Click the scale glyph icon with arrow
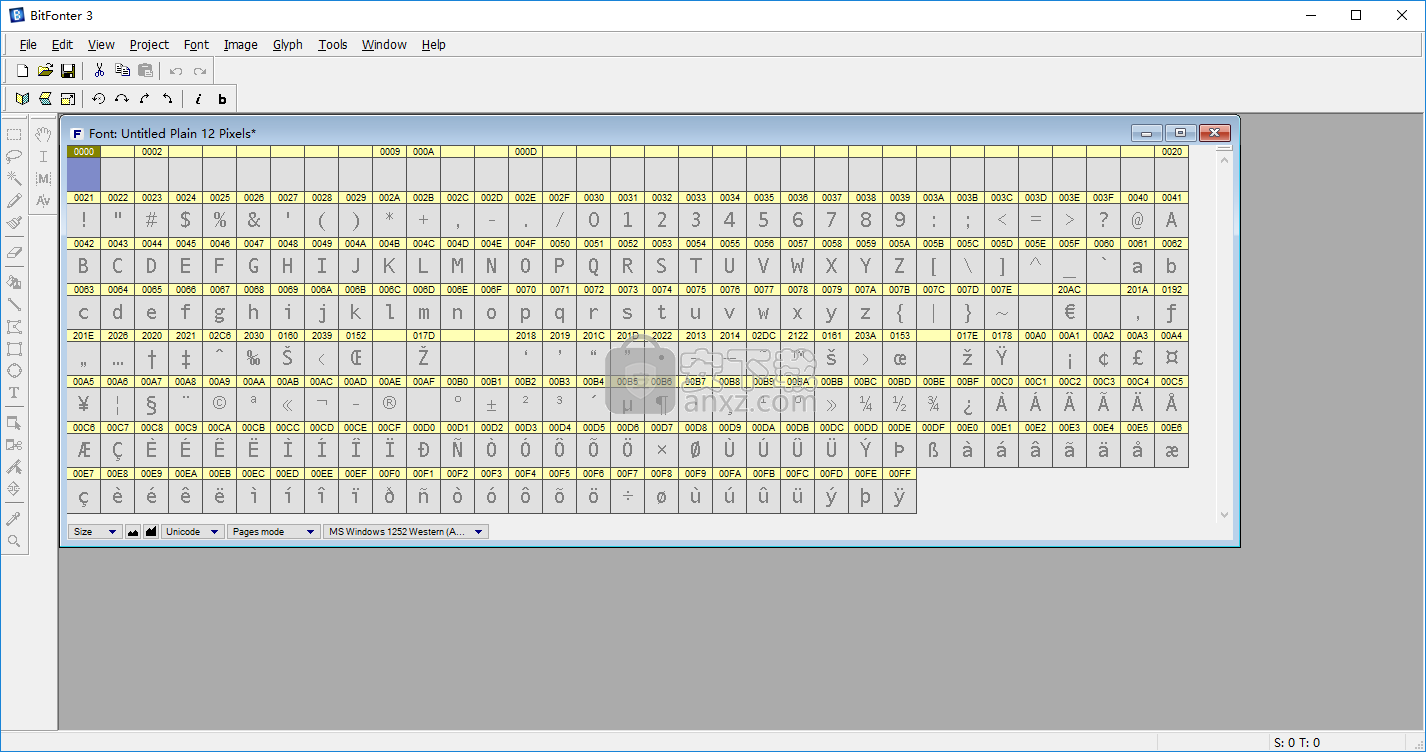This screenshot has width=1426, height=752. click(68, 99)
